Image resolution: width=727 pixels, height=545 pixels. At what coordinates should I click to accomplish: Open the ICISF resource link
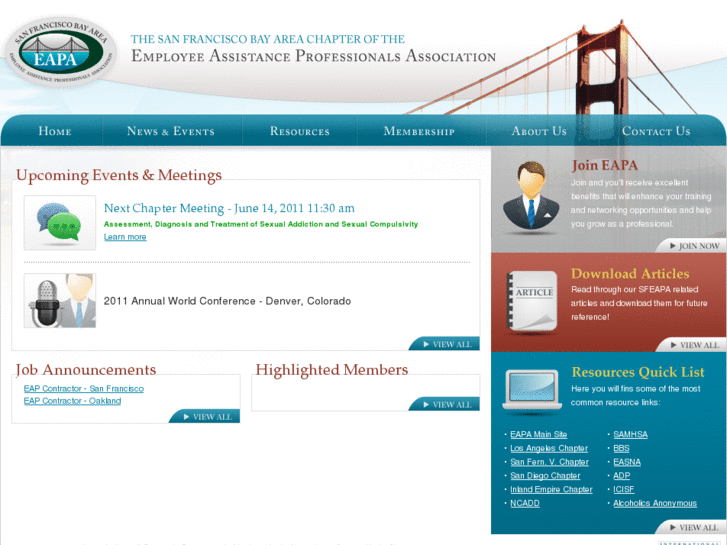click(x=624, y=489)
